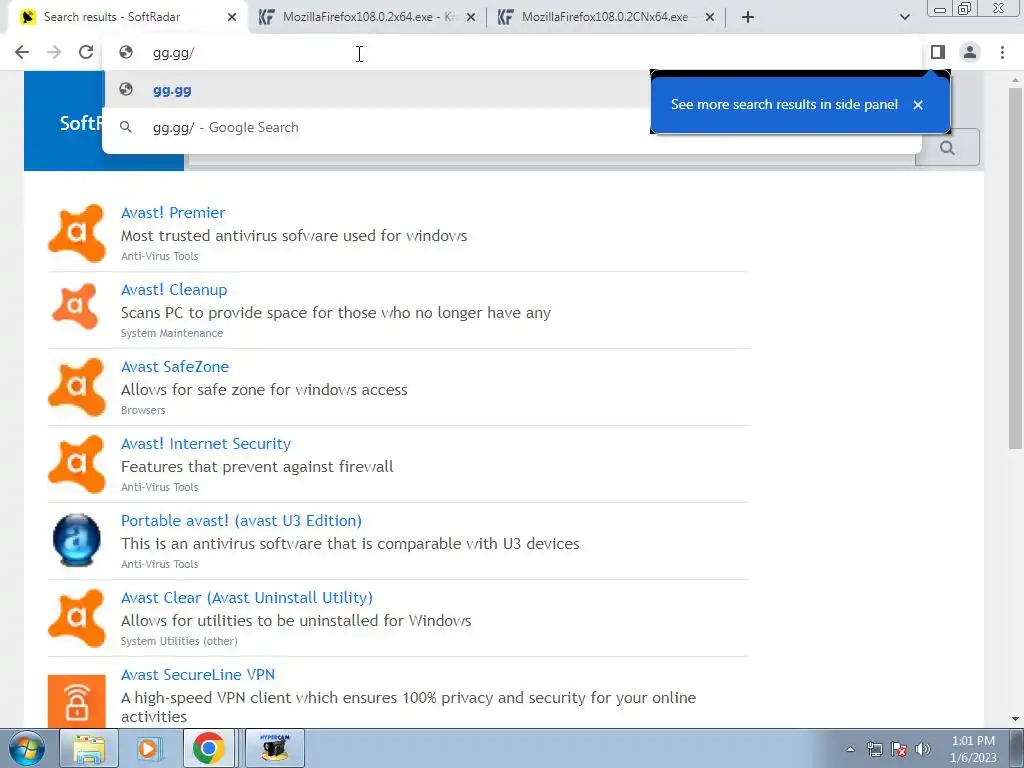
Task: Switch to Search results - SoftRadar tab
Action: (x=124, y=17)
